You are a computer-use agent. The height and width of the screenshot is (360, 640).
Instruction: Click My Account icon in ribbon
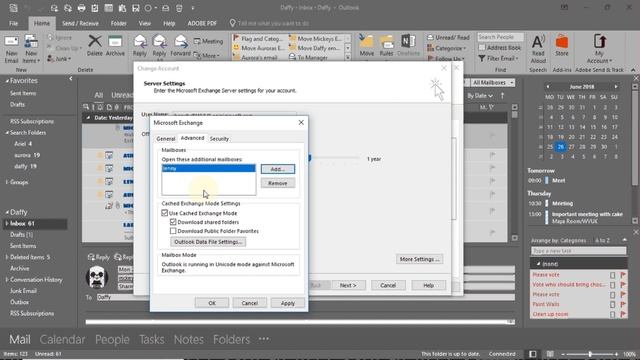click(599, 49)
